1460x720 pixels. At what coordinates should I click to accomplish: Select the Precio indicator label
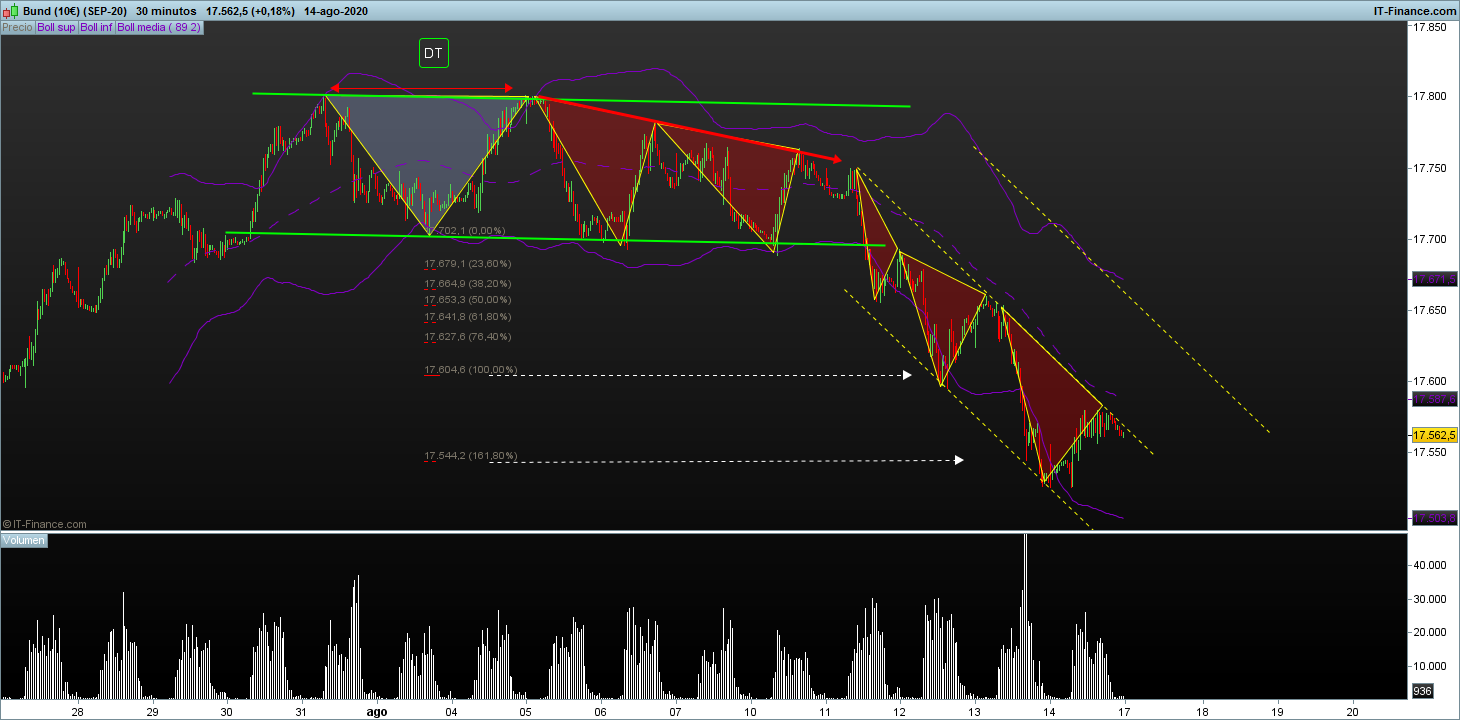tap(17, 28)
